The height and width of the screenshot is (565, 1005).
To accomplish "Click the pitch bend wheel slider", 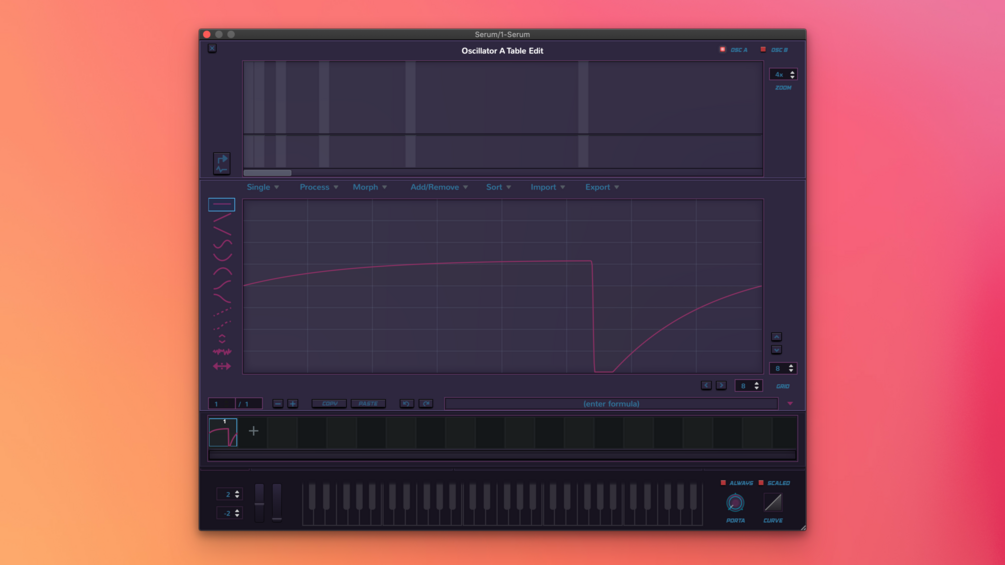I will coord(259,503).
